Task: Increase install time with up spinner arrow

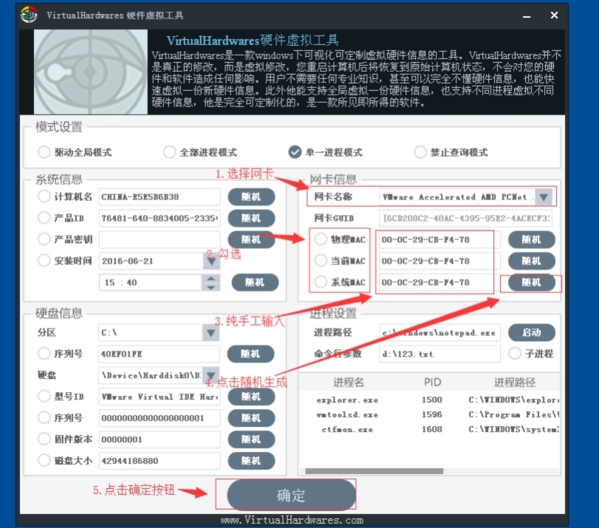Action: pyautogui.click(x=211, y=278)
